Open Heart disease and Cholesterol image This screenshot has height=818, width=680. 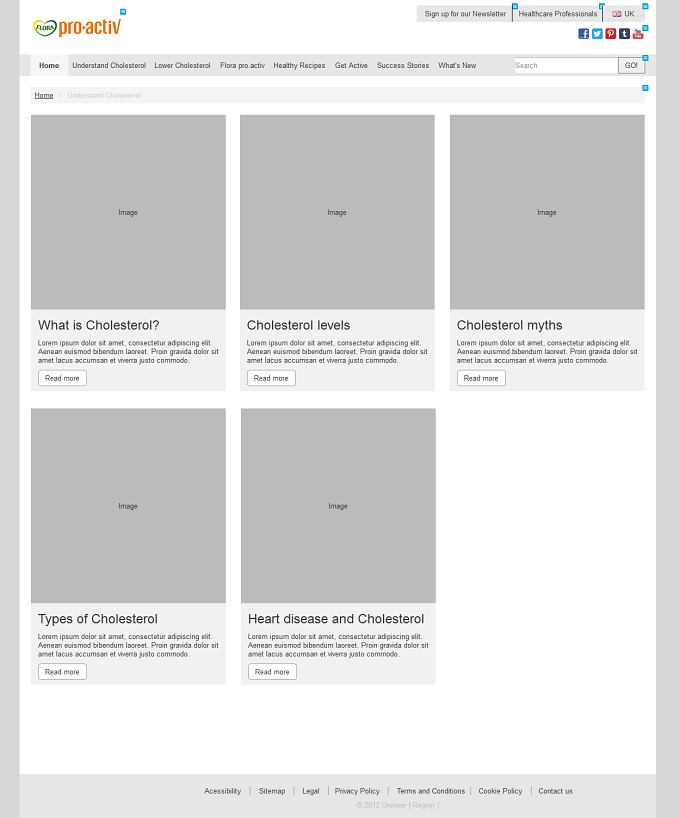[x=338, y=506]
